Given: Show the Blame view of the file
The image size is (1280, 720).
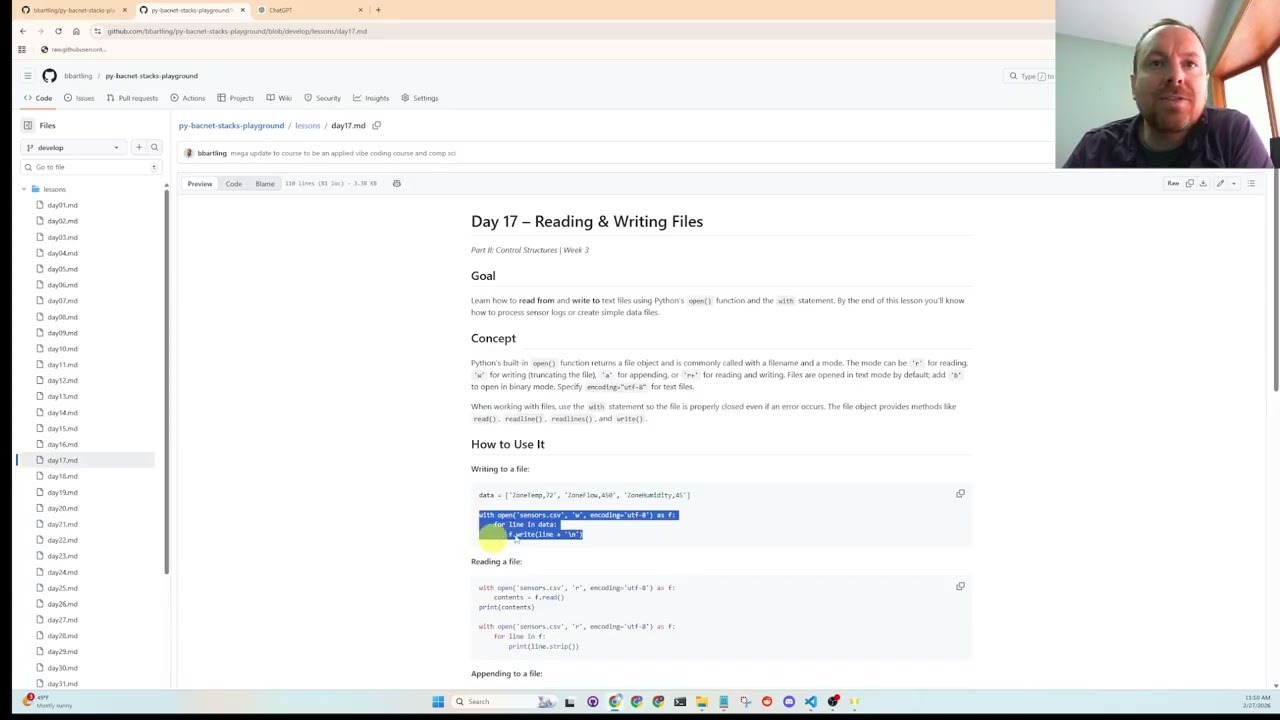Looking at the screenshot, I should click(265, 183).
